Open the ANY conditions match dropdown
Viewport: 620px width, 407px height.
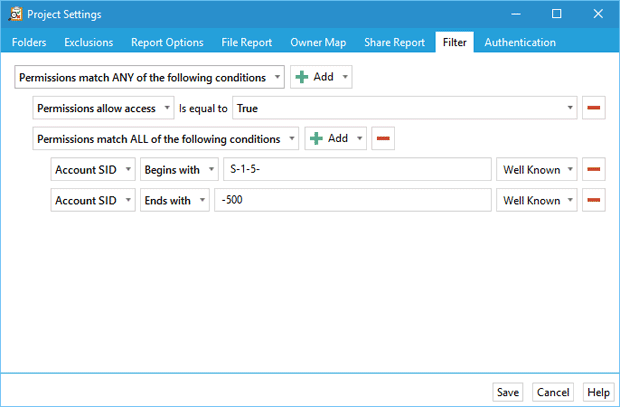149,77
